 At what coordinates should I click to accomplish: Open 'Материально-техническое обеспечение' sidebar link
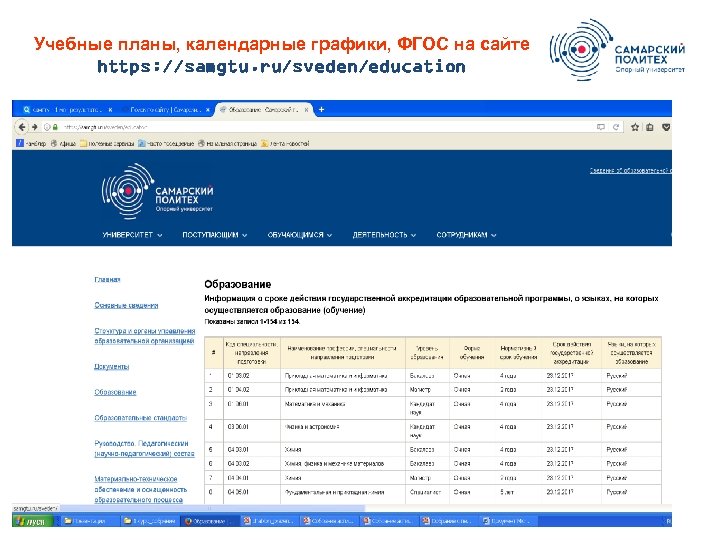point(141,489)
